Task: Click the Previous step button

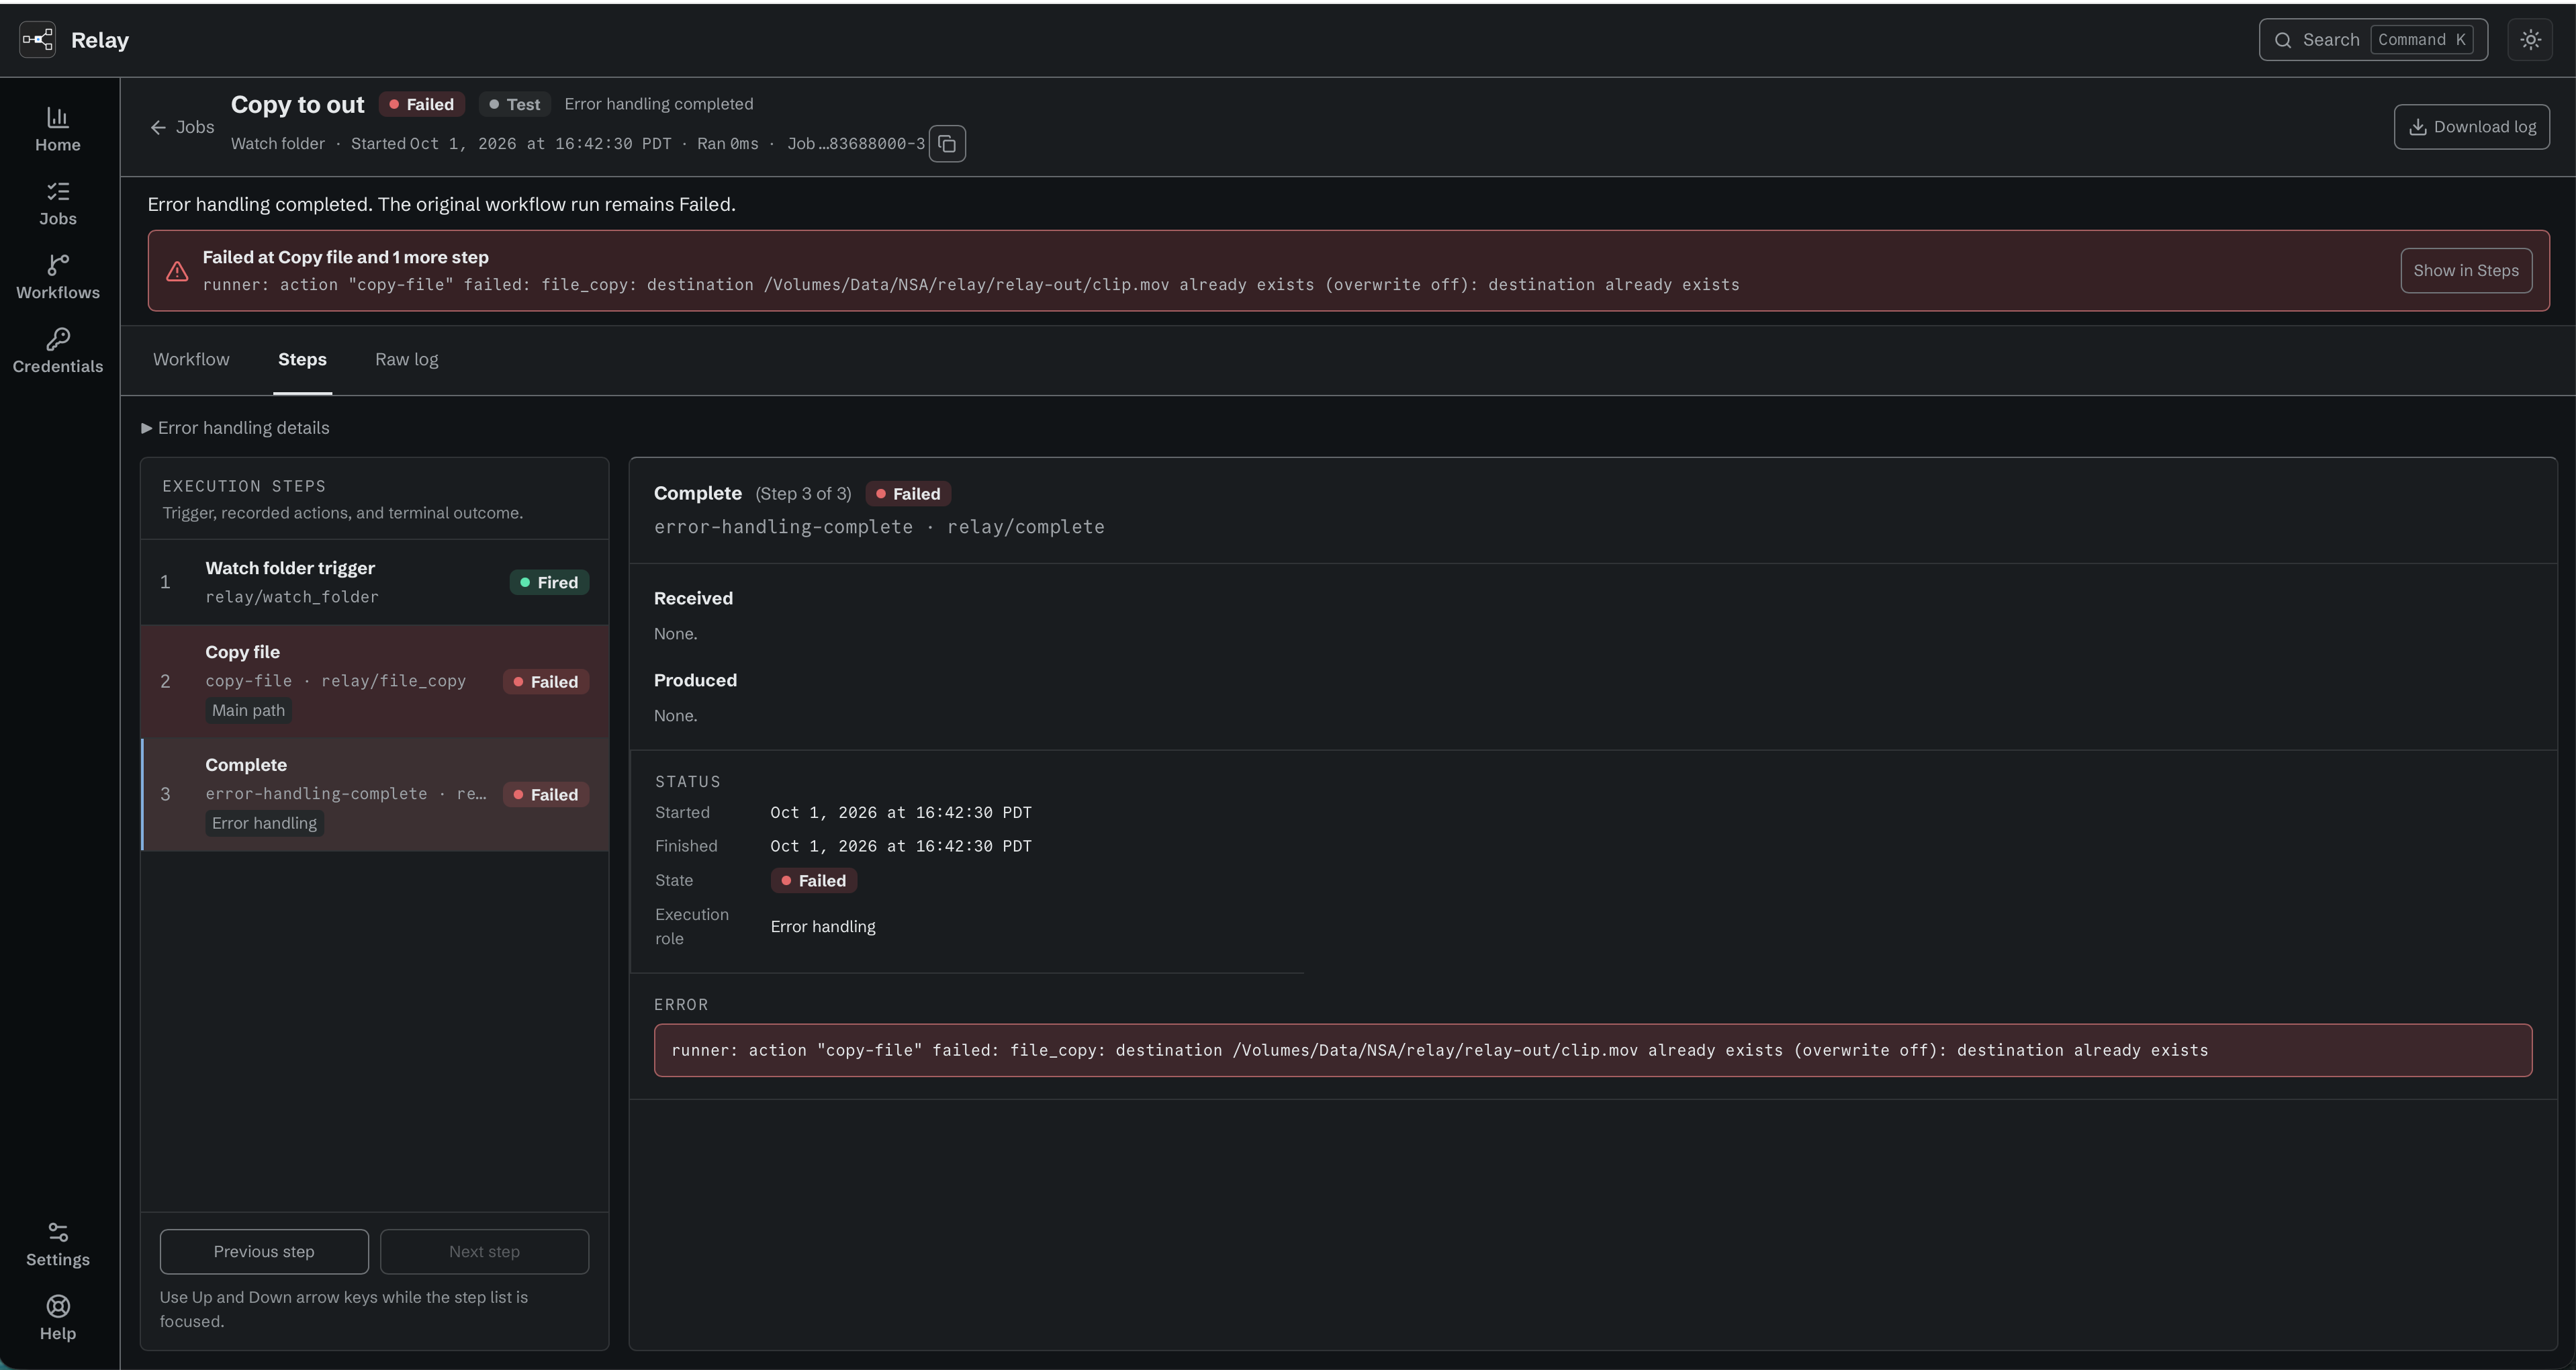Action: 264,1252
